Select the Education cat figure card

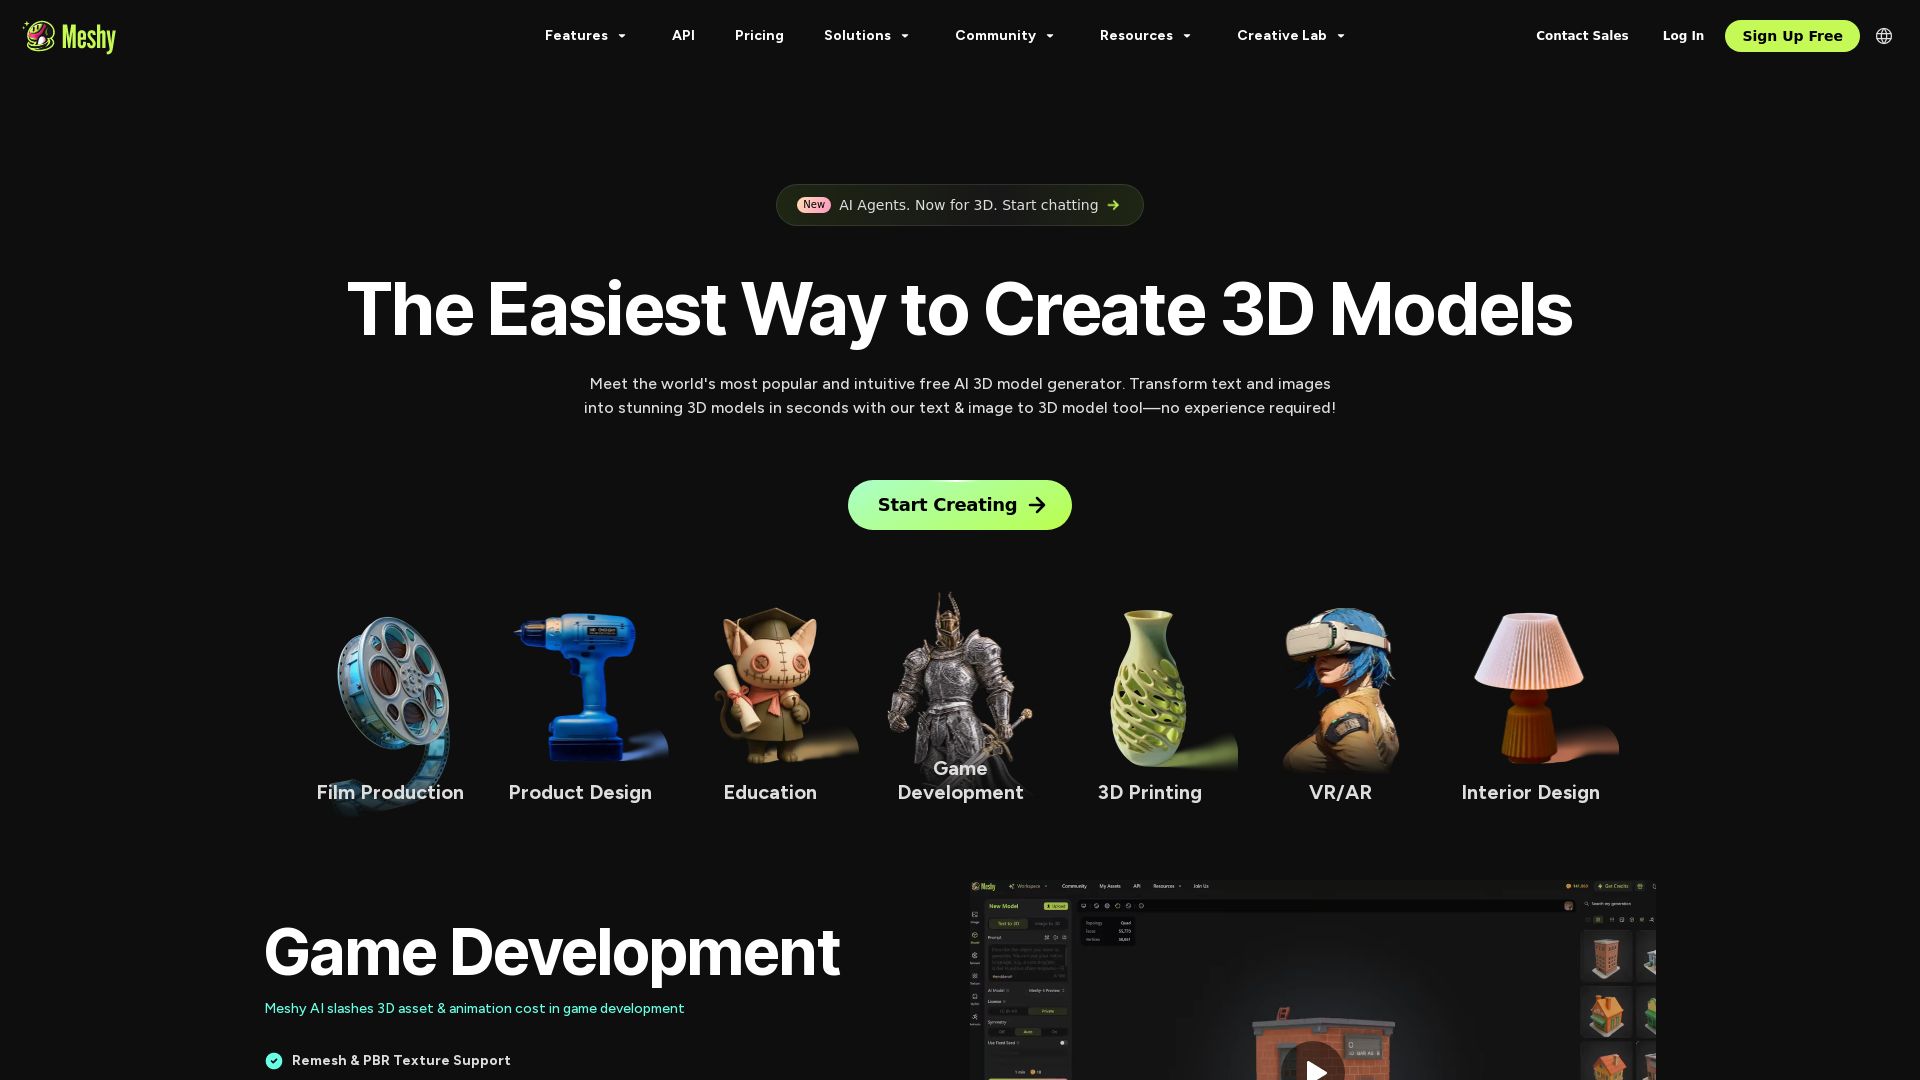[770, 708]
